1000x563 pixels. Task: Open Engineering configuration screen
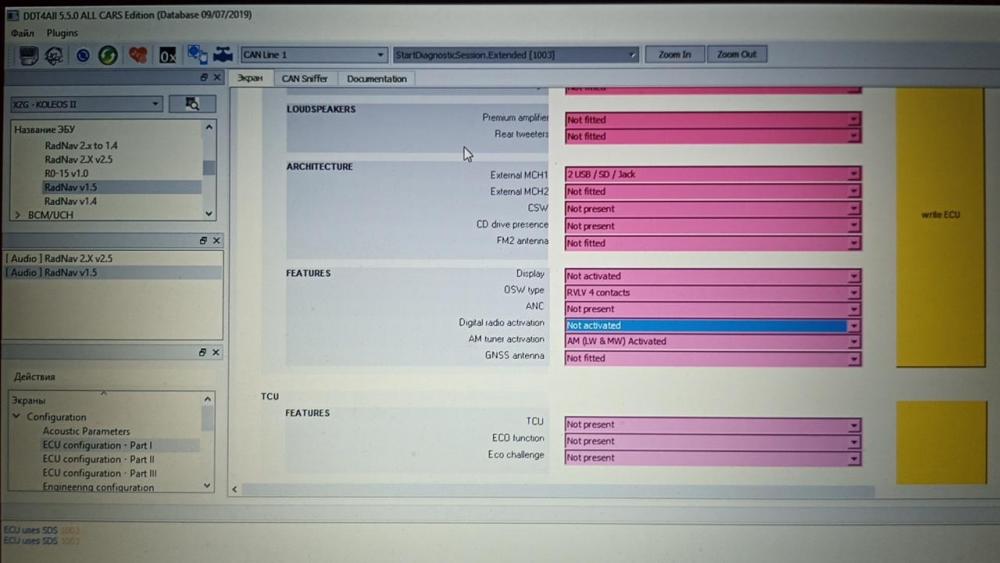(x=98, y=487)
